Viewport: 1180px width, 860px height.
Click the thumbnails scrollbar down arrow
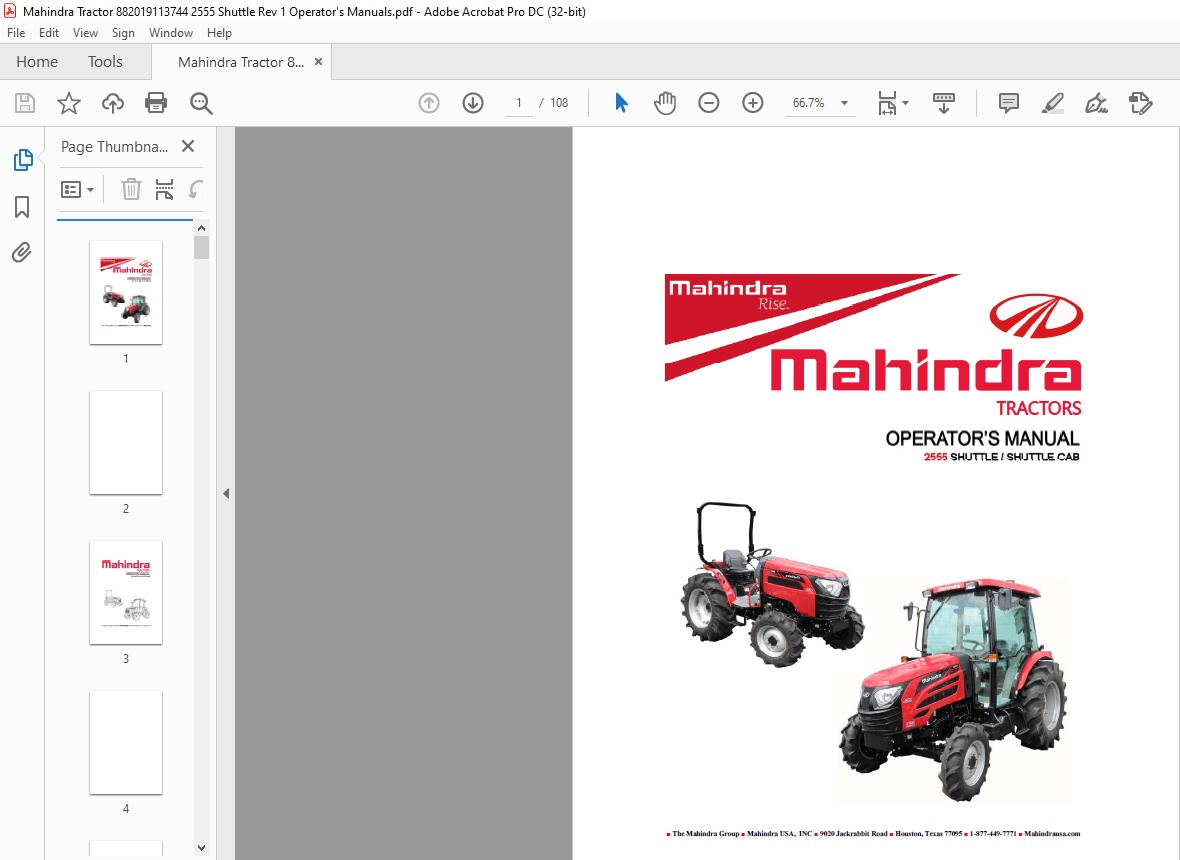(x=201, y=848)
